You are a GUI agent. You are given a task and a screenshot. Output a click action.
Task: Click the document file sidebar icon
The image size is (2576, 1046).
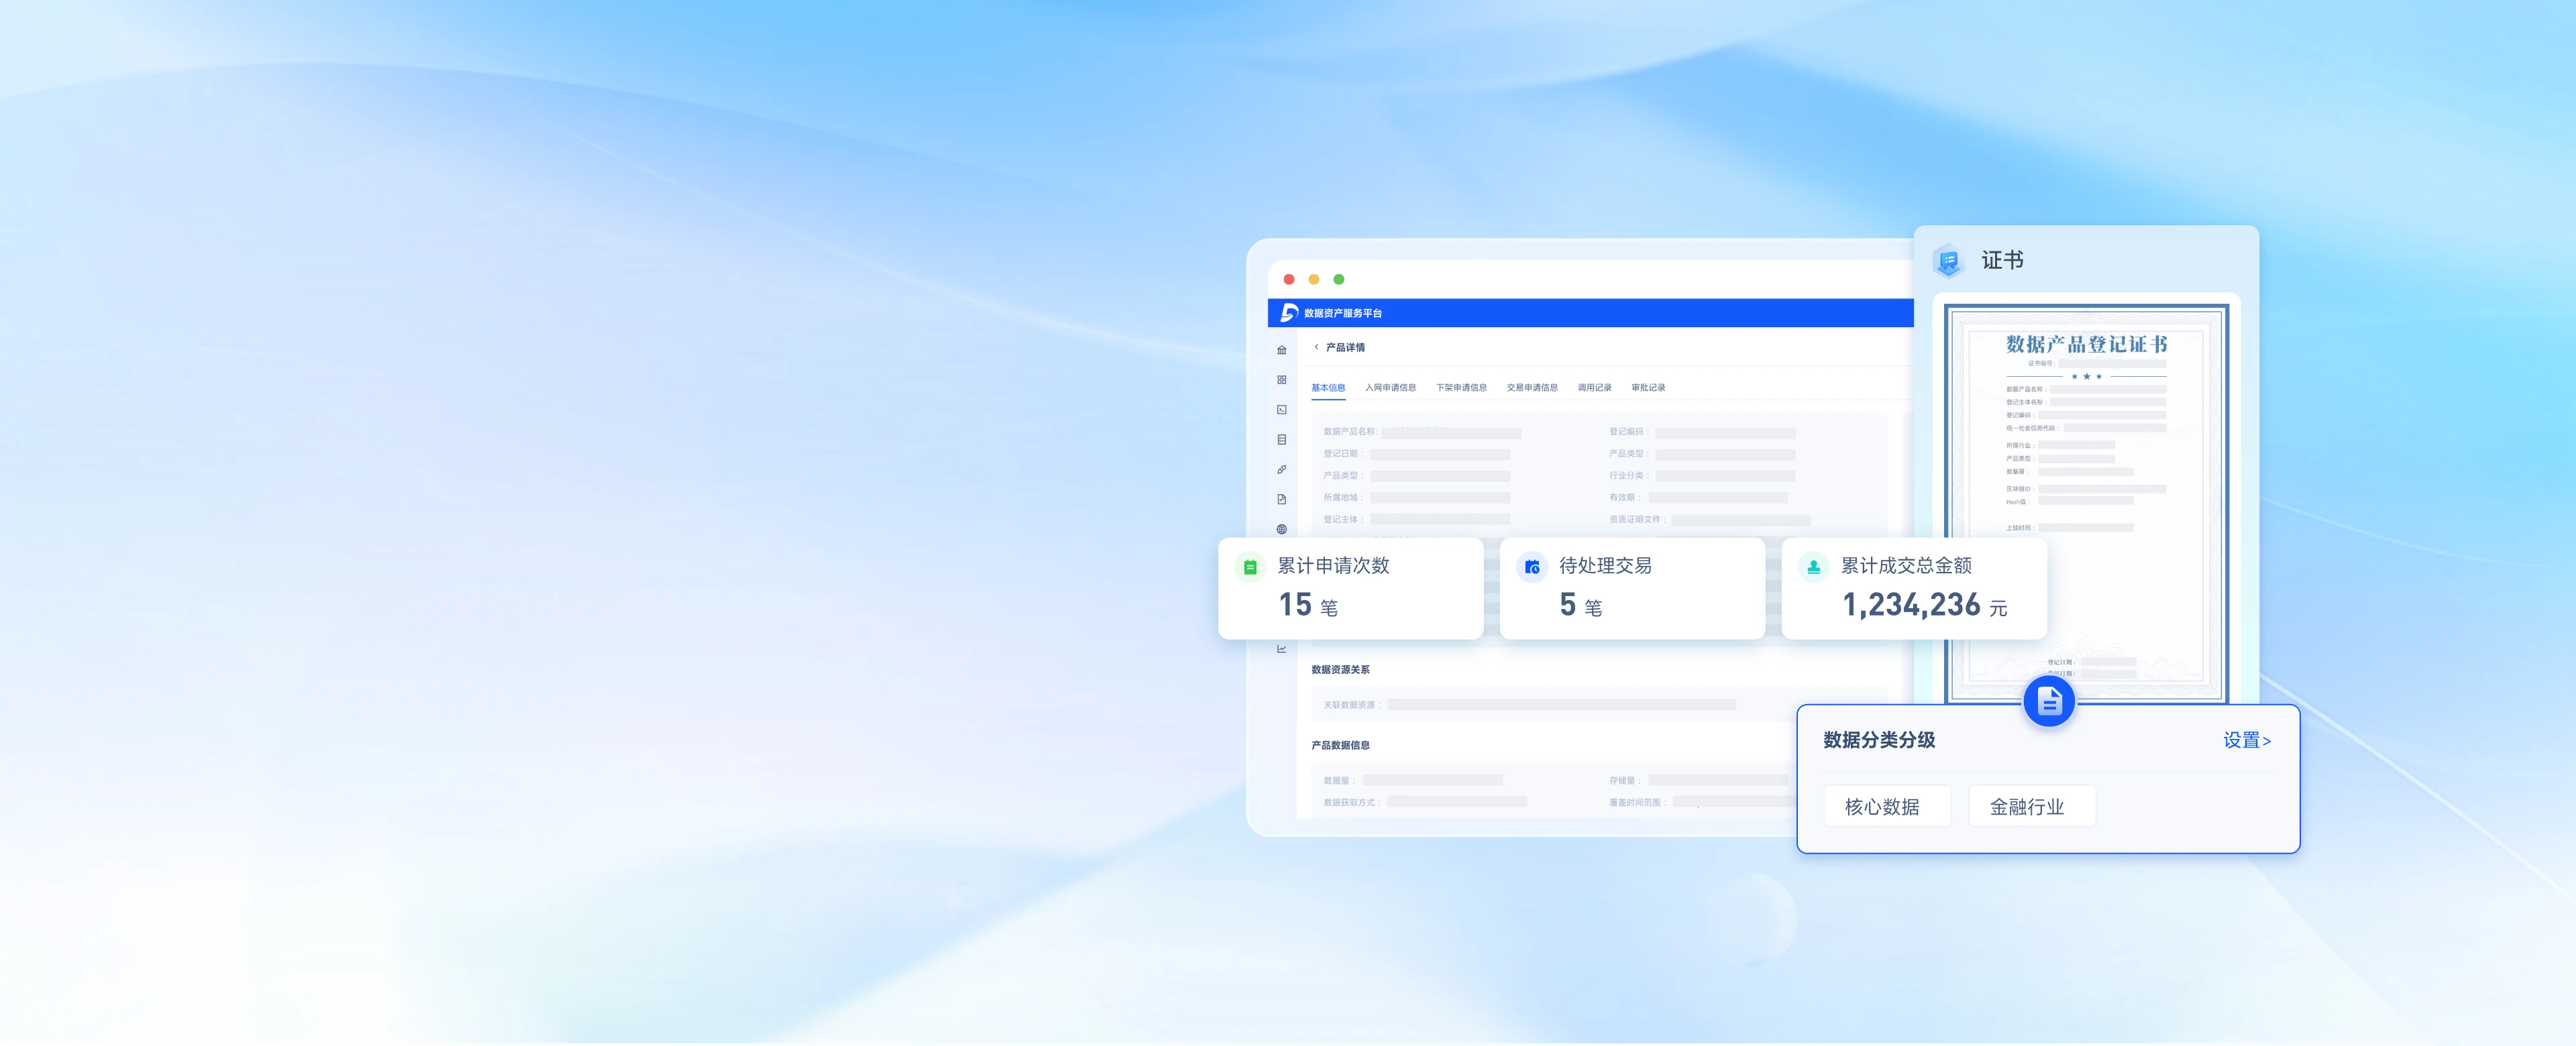1281,500
